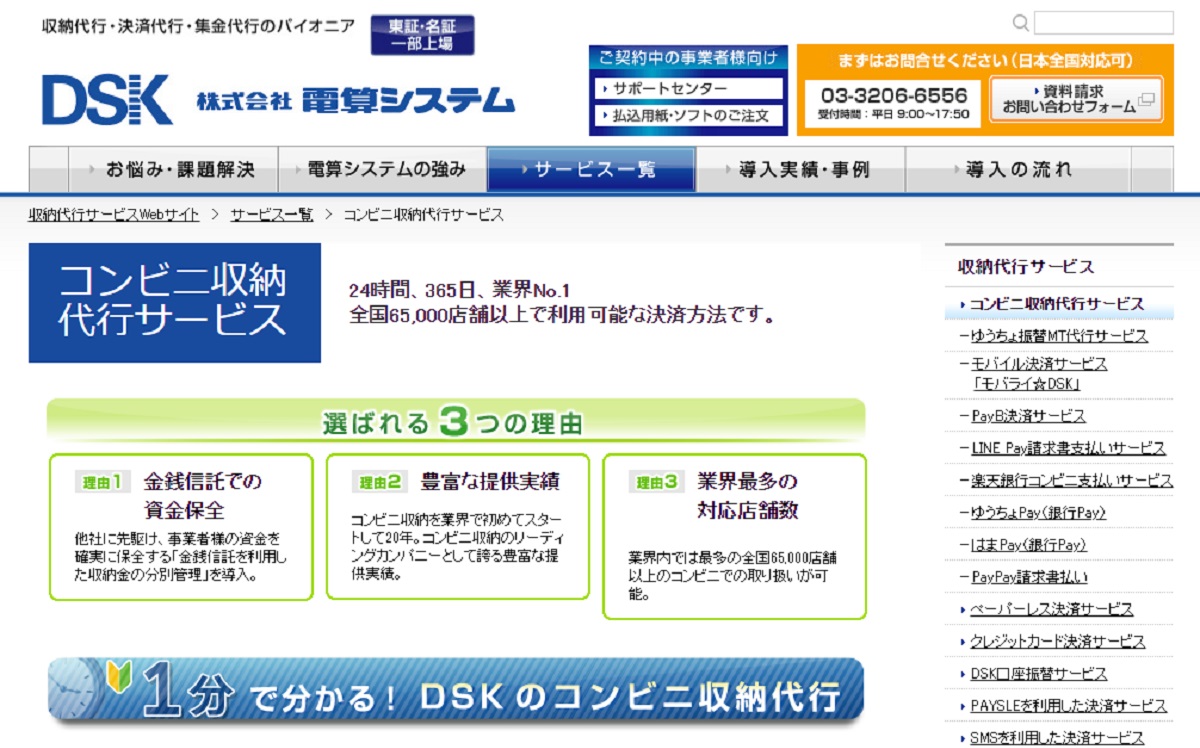
Task: Open sidebar モバイル決済サービス モバライ☆DSK
Action: (1039, 374)
